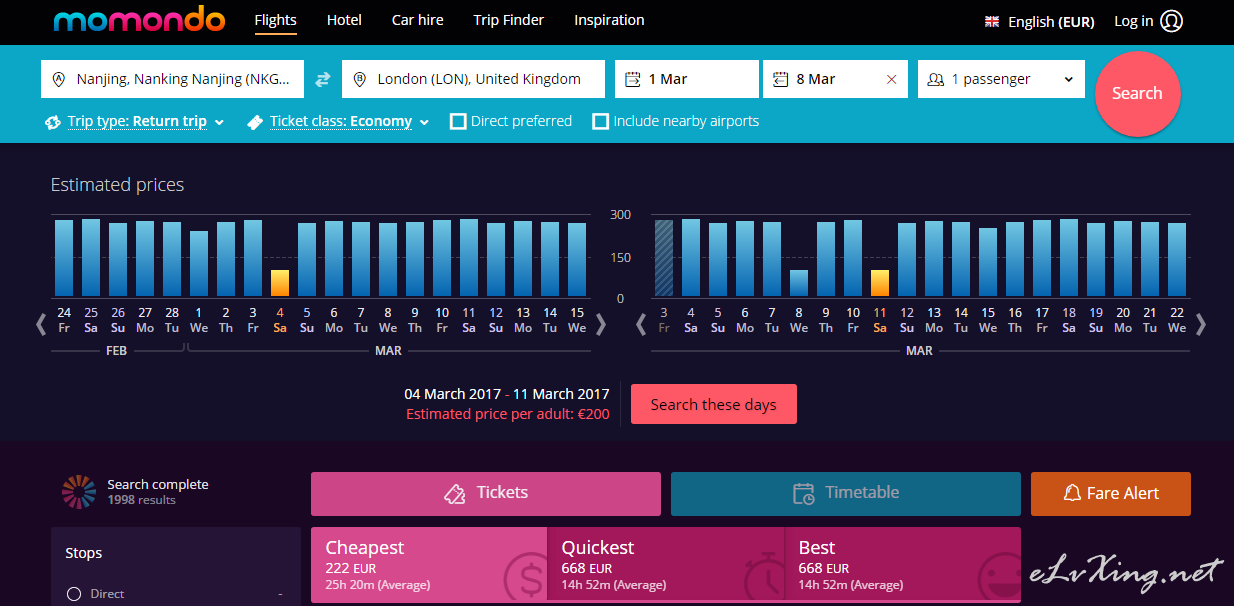Select the orange 11 Sa return price bar
This screenshot has height=606, width=1234.
880,283
